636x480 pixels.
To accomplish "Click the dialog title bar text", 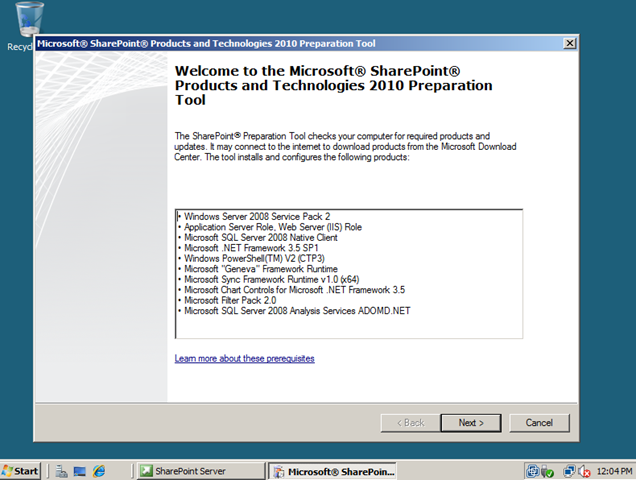I will pyautogui.click(x=206, y=43).
